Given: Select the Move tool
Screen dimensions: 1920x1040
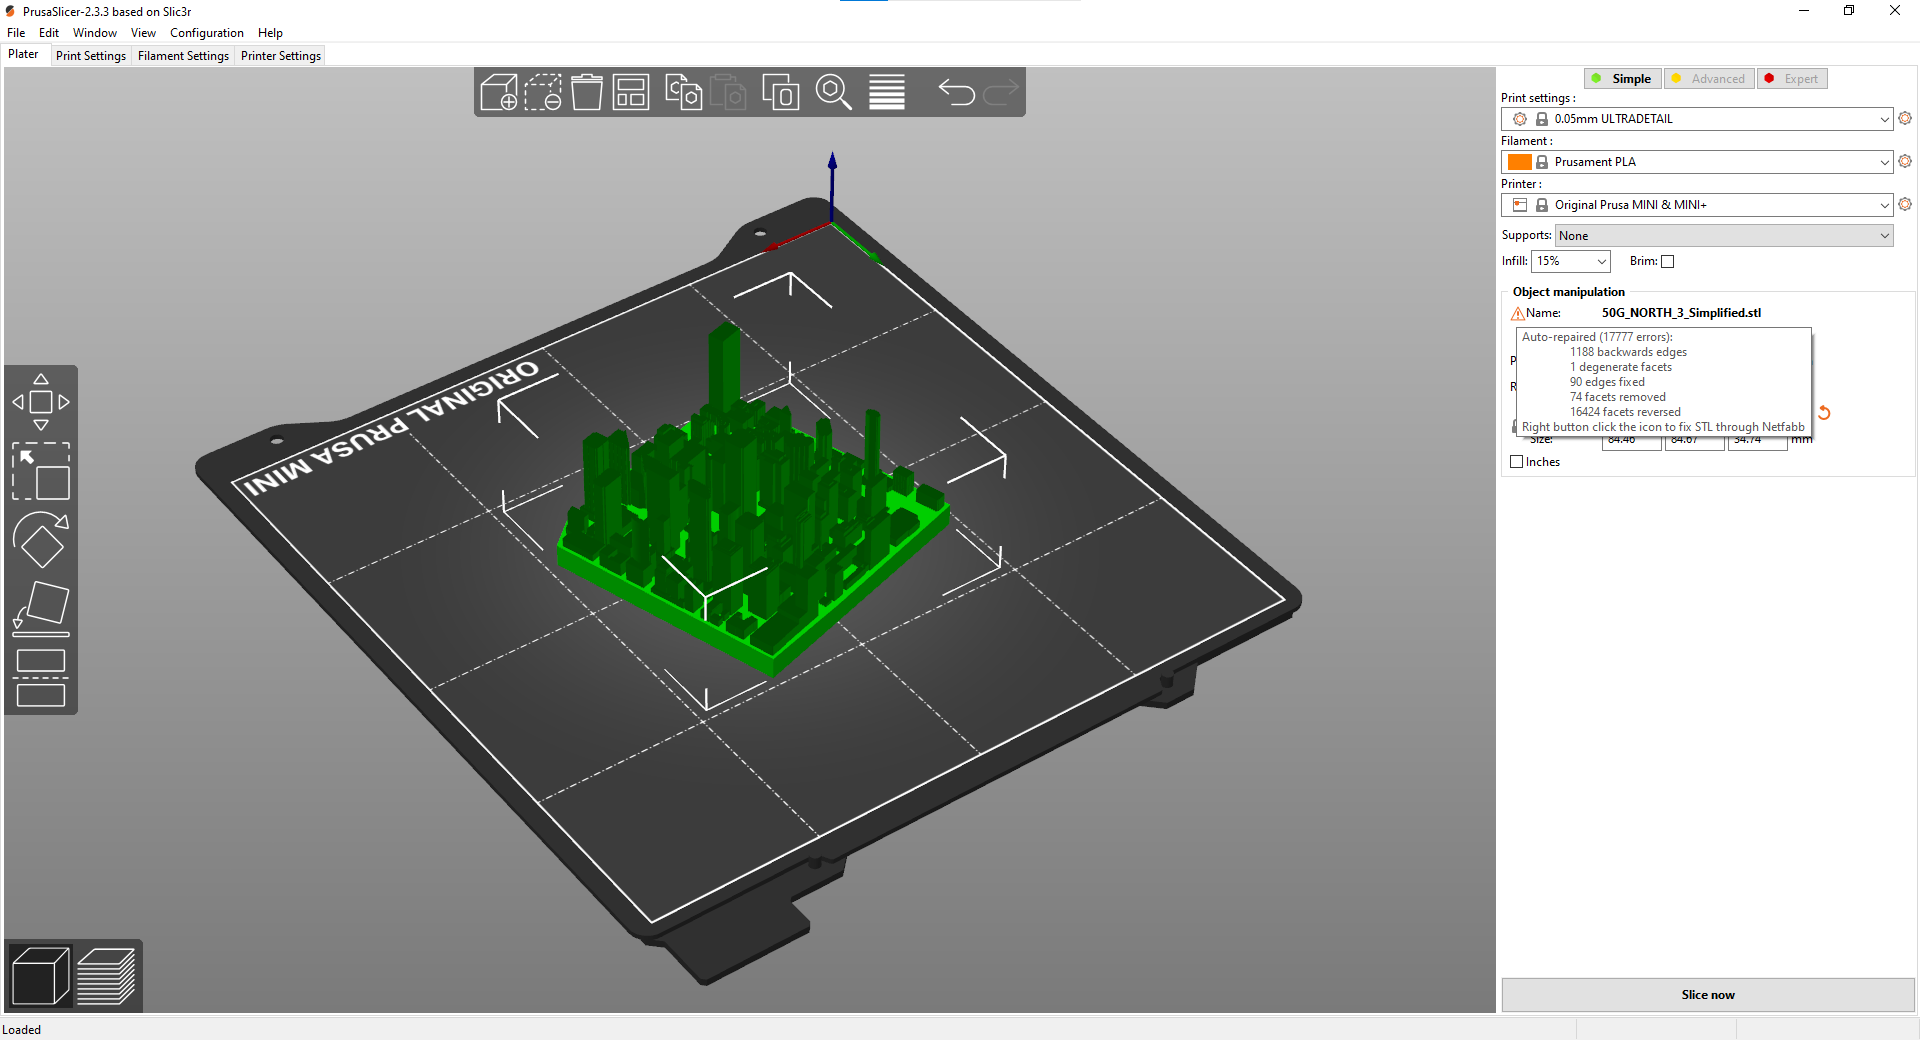Looking at the screenshot, I should pos(41,402).
